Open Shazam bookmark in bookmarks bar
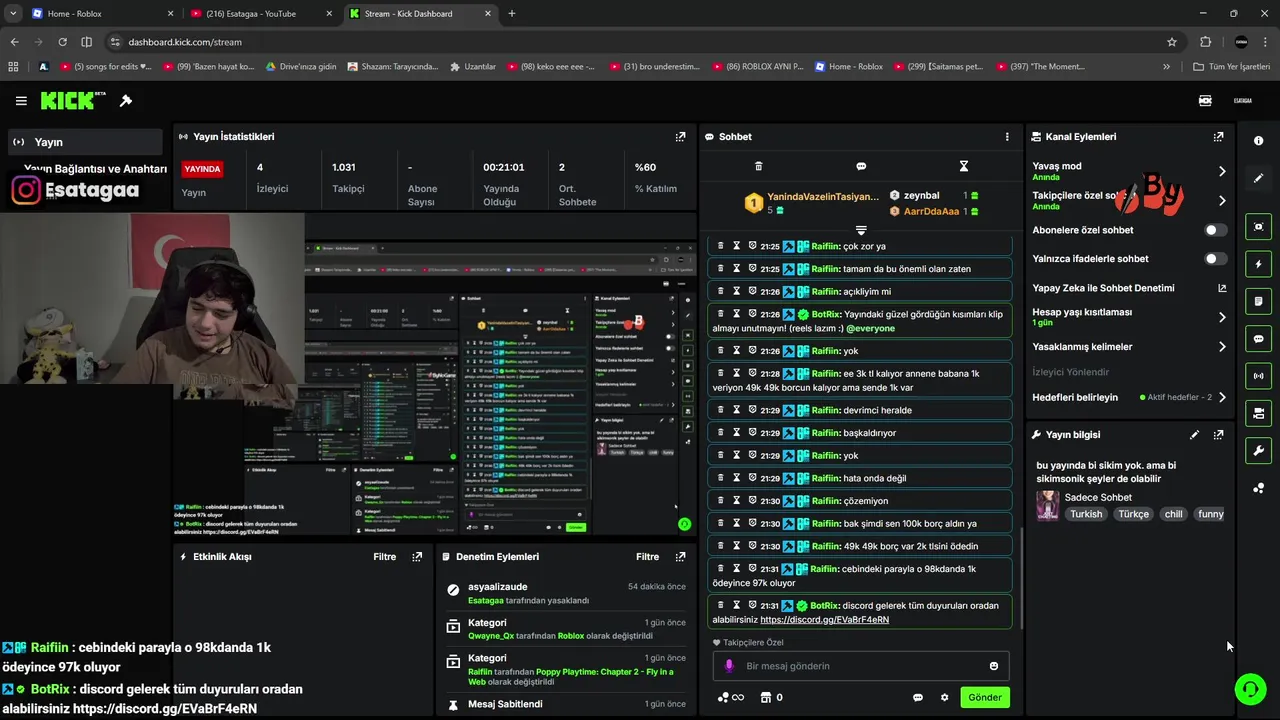The width and height of the screenshot is (1280, 720). pos(392,67)
